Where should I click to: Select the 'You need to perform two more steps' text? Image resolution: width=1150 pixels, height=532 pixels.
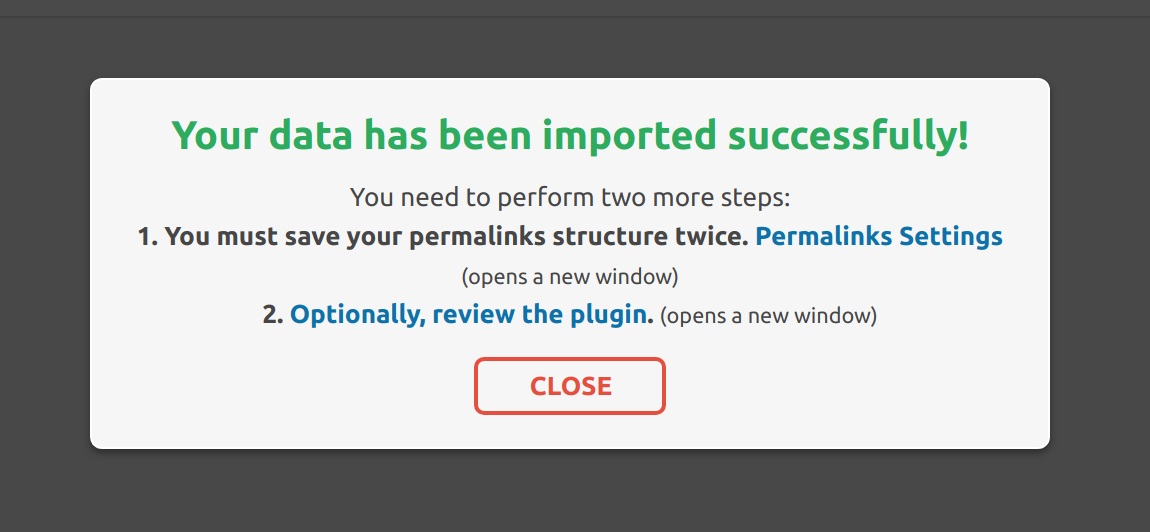point(570,197)
